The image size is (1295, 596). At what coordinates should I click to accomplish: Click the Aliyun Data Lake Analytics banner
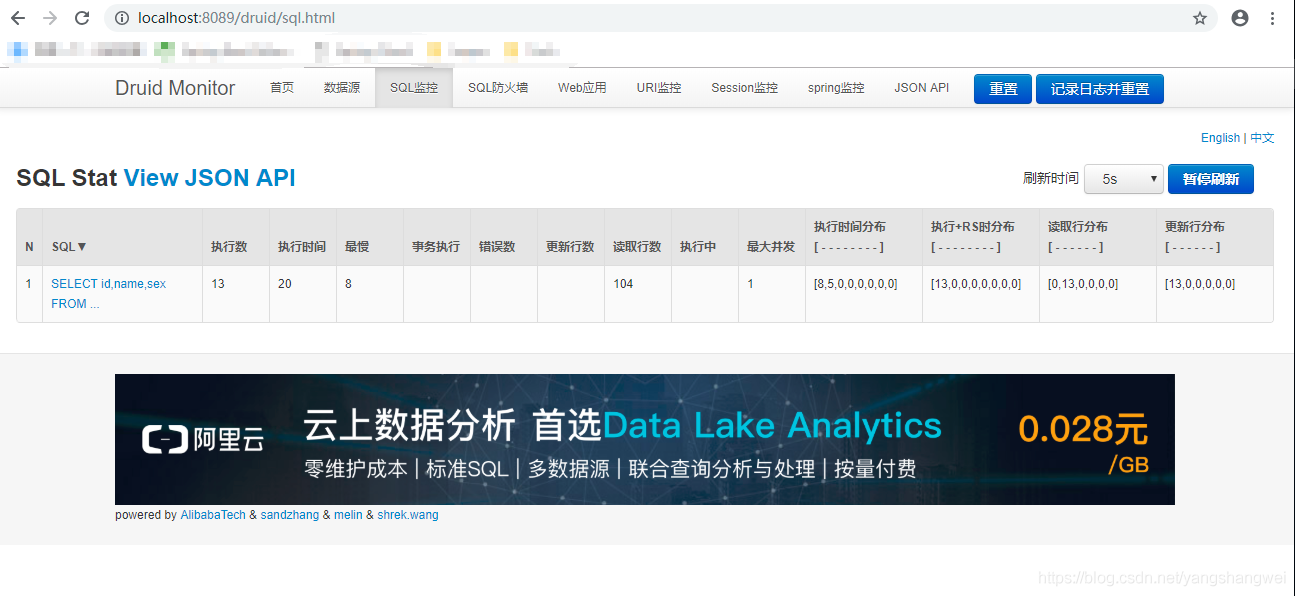click(x=644, y=439)
